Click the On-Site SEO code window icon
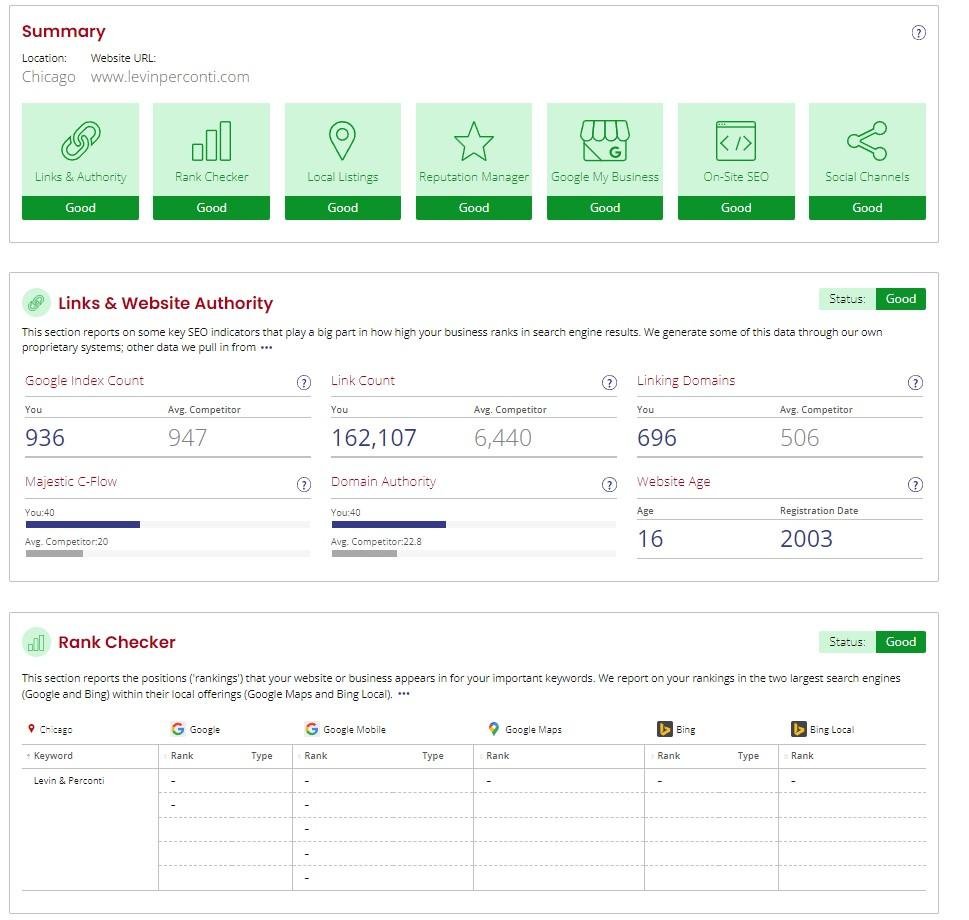Screen dimensions: 969x920 point(735,141)
